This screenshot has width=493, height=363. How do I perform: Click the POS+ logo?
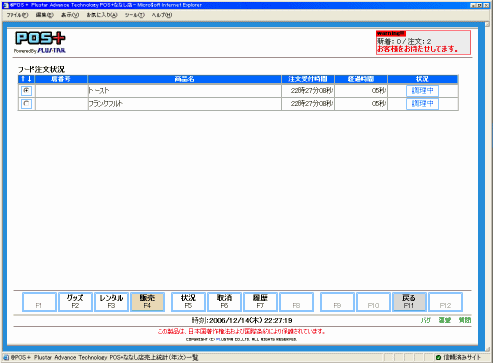(40, 42)
